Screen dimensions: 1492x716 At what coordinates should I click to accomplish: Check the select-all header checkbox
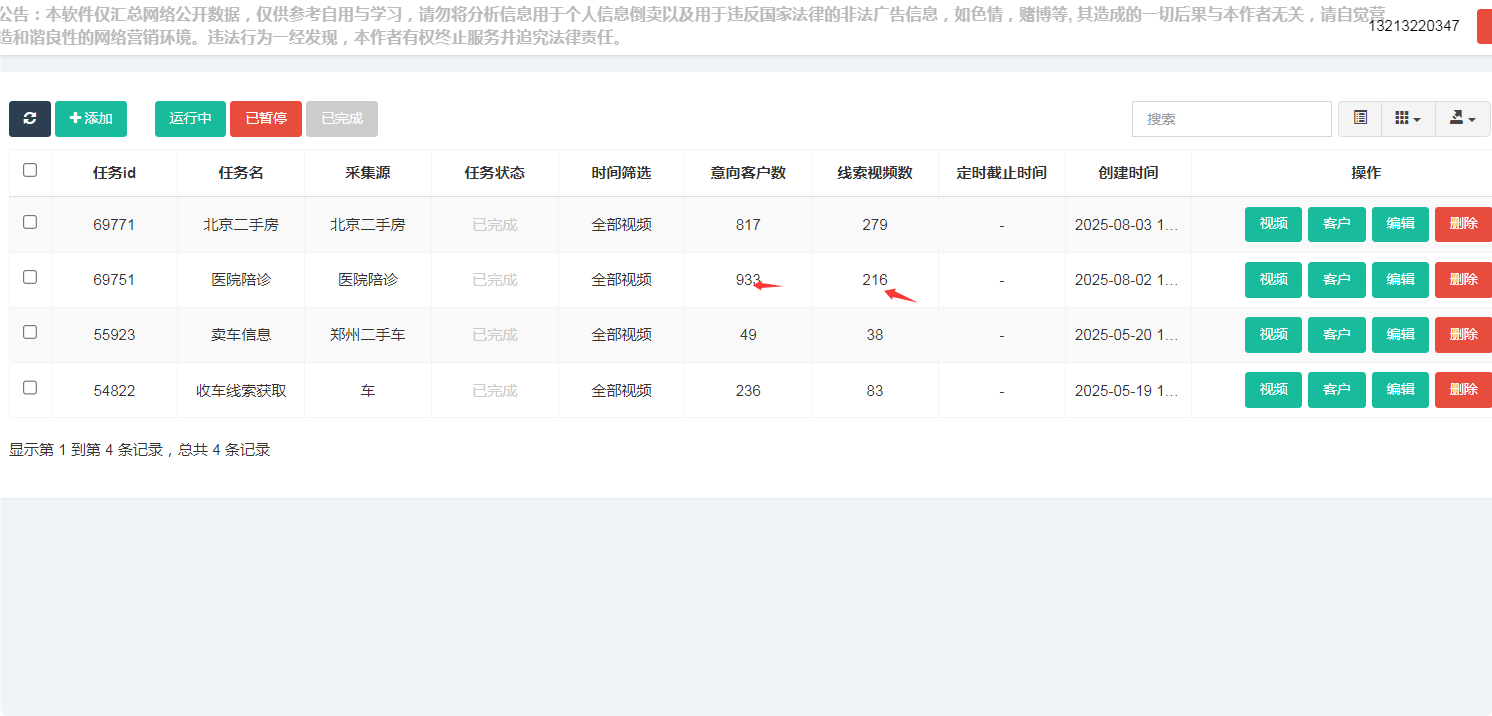pos(30,170)
